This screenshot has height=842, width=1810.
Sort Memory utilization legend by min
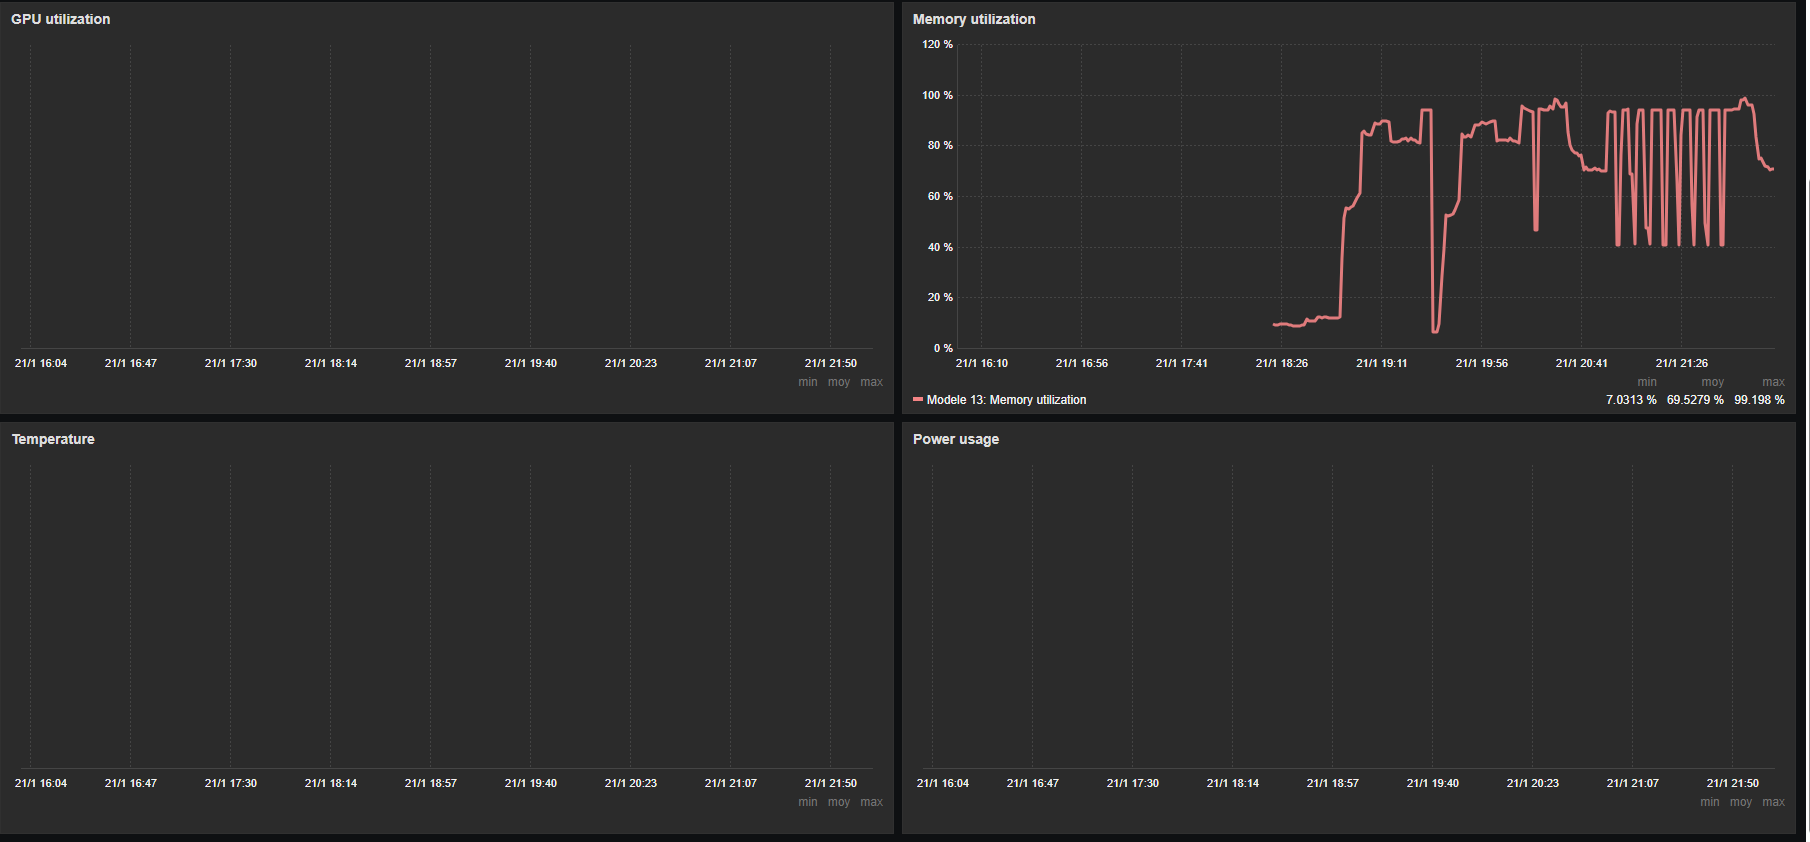click(1646, 382)
